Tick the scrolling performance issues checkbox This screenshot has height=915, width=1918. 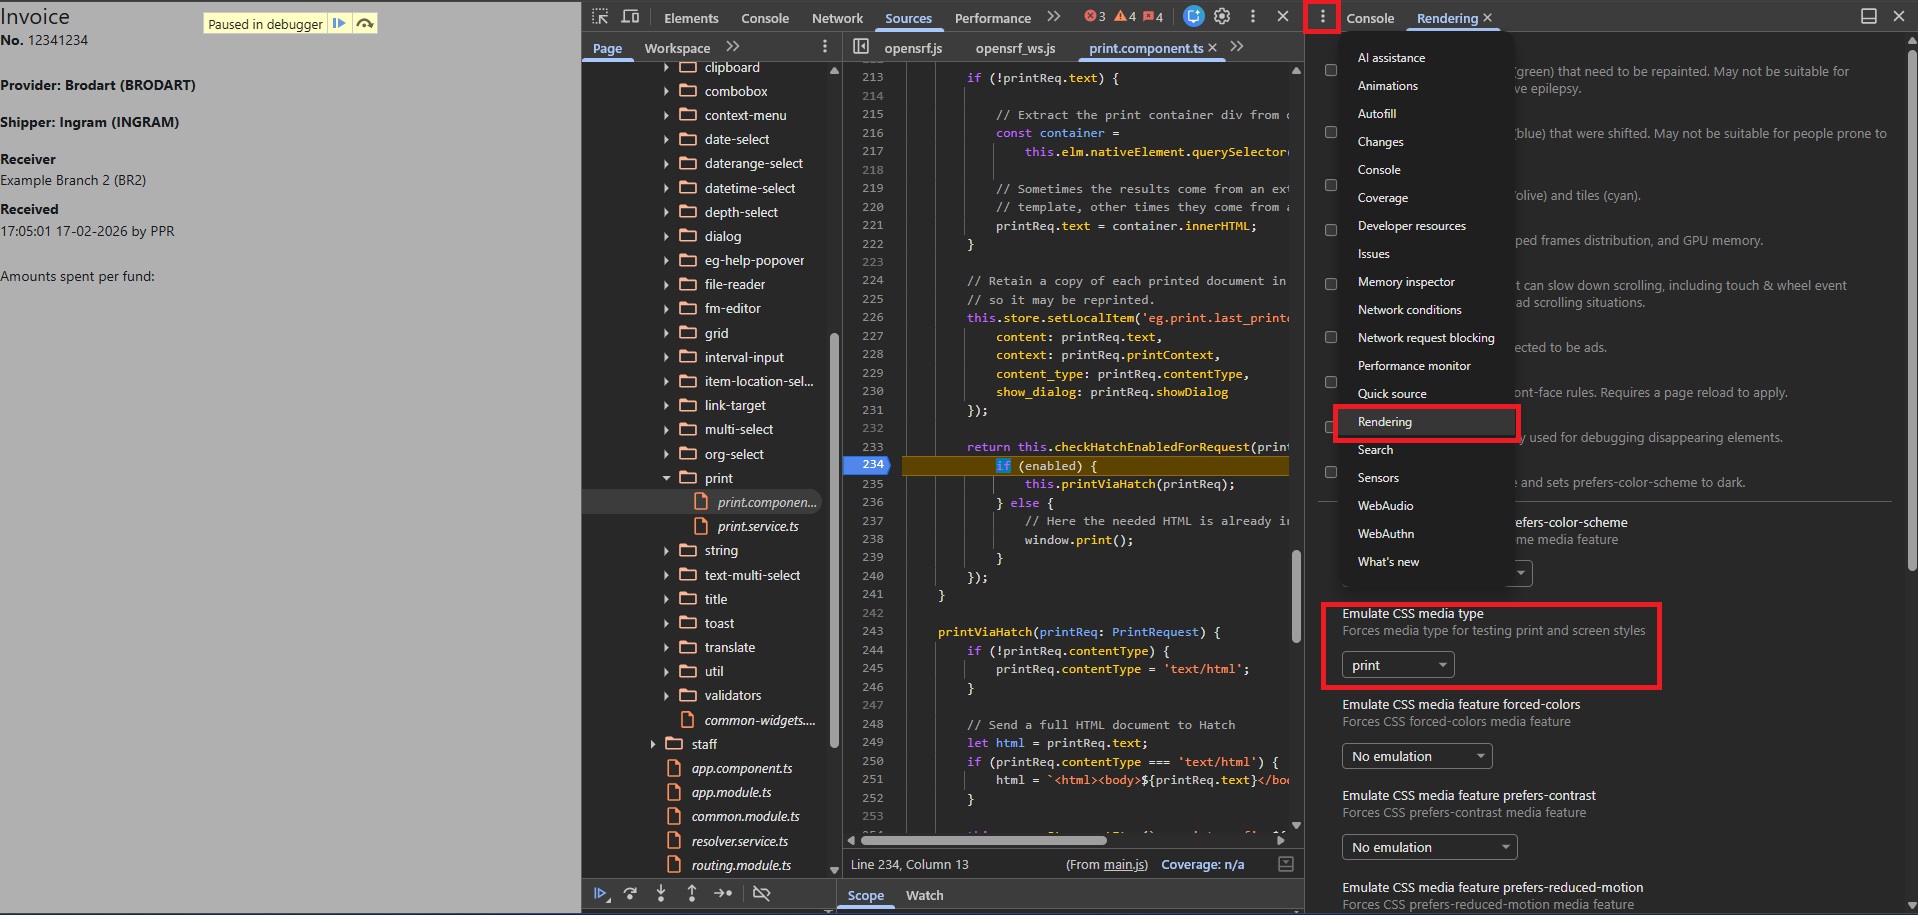pyautogui.click(x=1331, y=285)
